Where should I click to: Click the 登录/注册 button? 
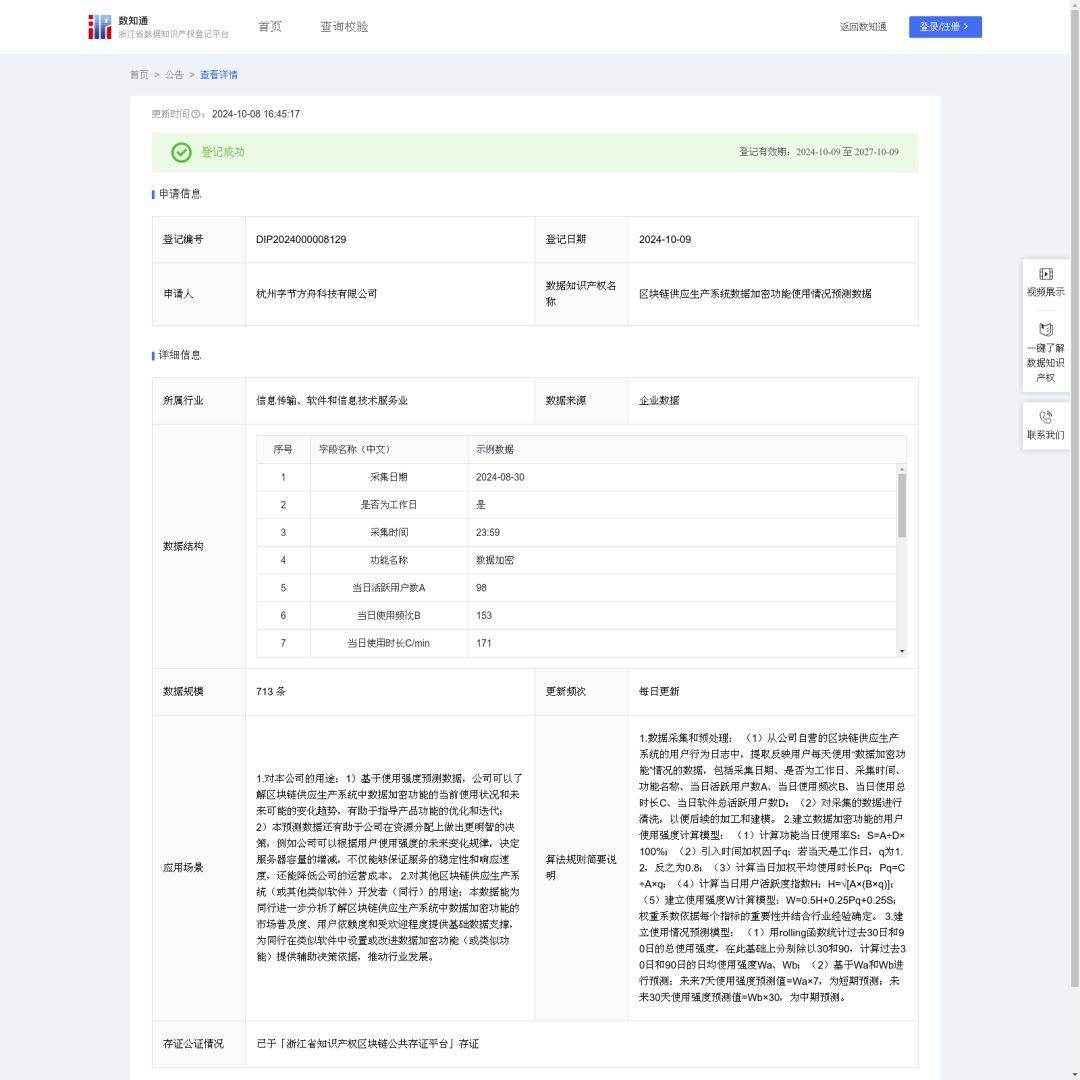pyautogui.click(x=945, y=27)
